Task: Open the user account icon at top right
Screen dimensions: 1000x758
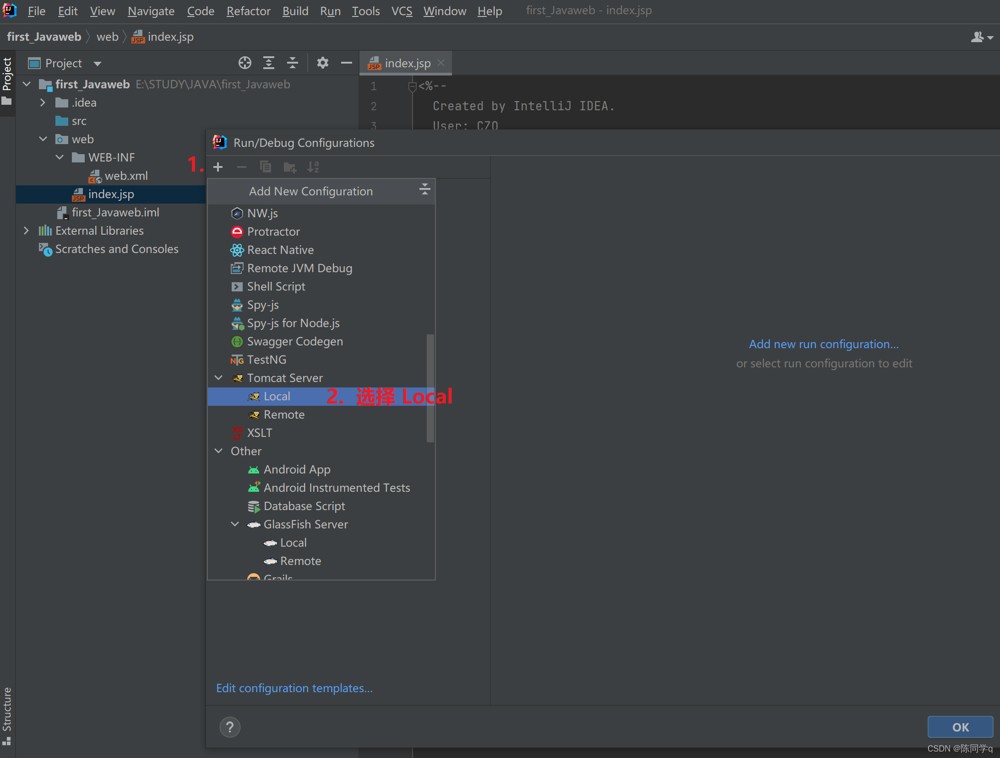Action: 982,37
